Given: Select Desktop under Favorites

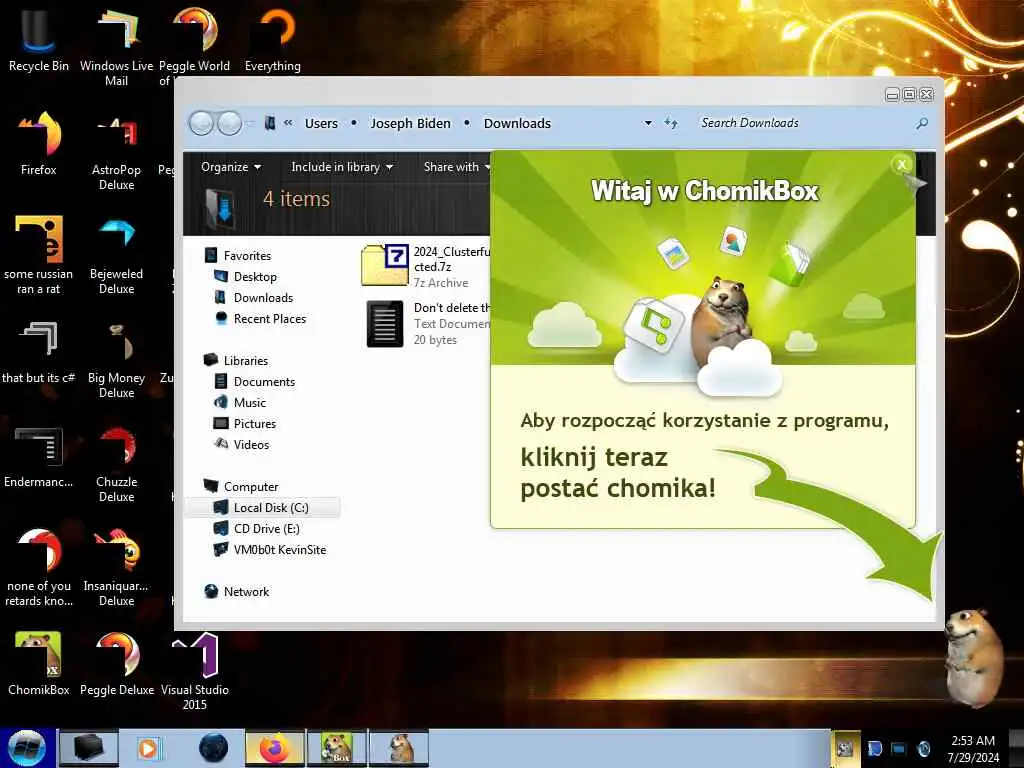Looking at the screenshot, I should point(246,276).
